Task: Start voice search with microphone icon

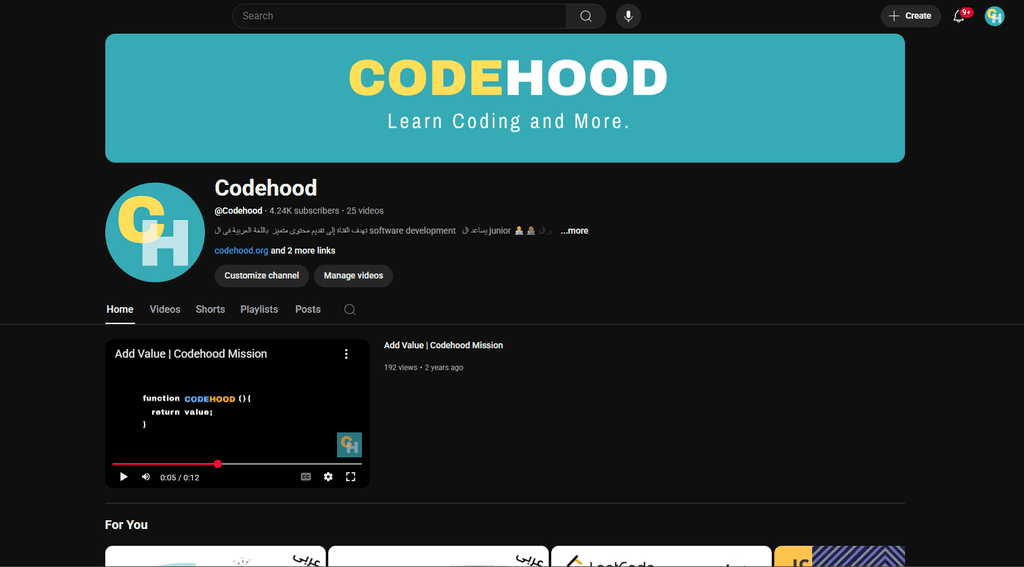Action: click(x=628, y=16)
